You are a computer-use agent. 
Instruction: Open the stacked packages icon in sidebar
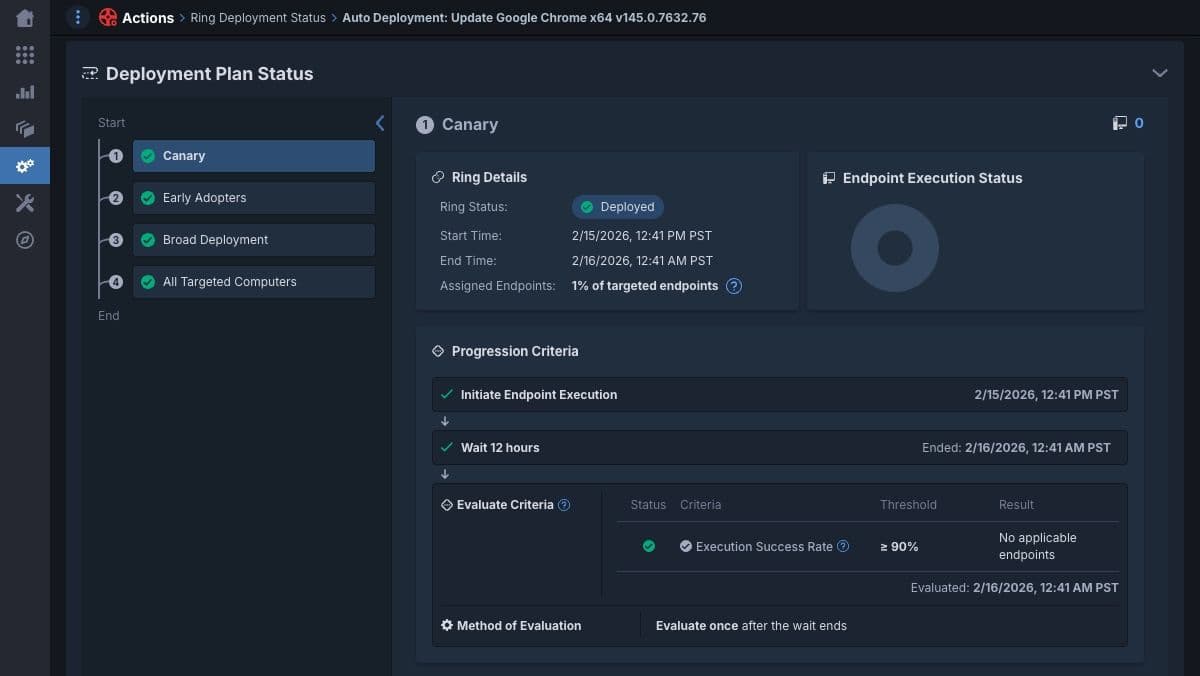coord(25,129)
